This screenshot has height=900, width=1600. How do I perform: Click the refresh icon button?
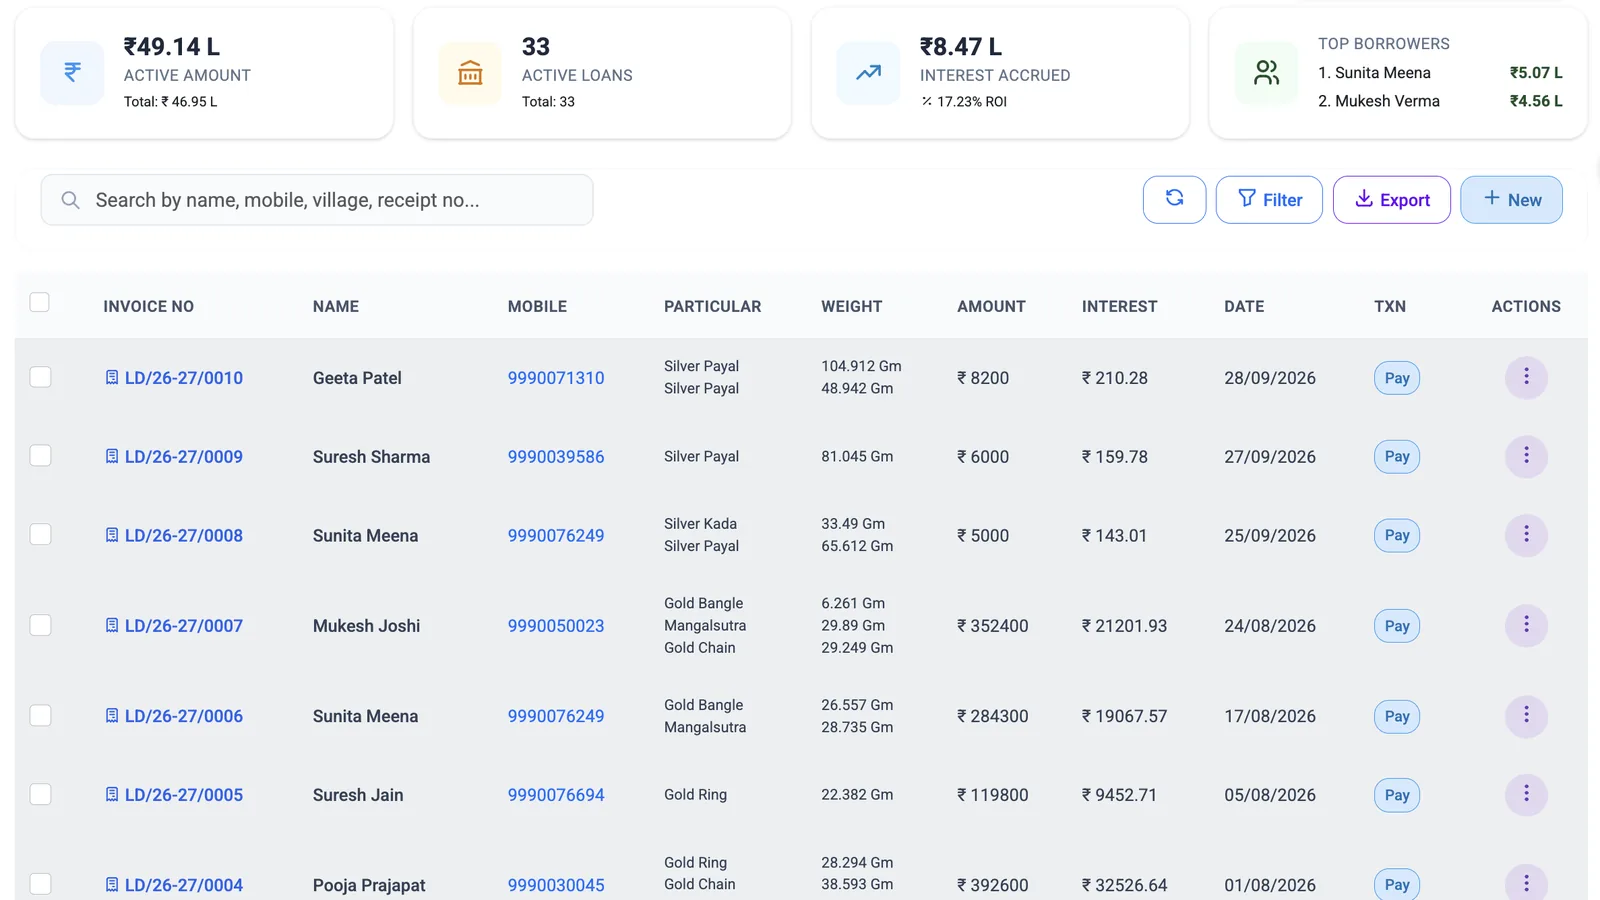pyautogui.click(x=1174, y=199)
